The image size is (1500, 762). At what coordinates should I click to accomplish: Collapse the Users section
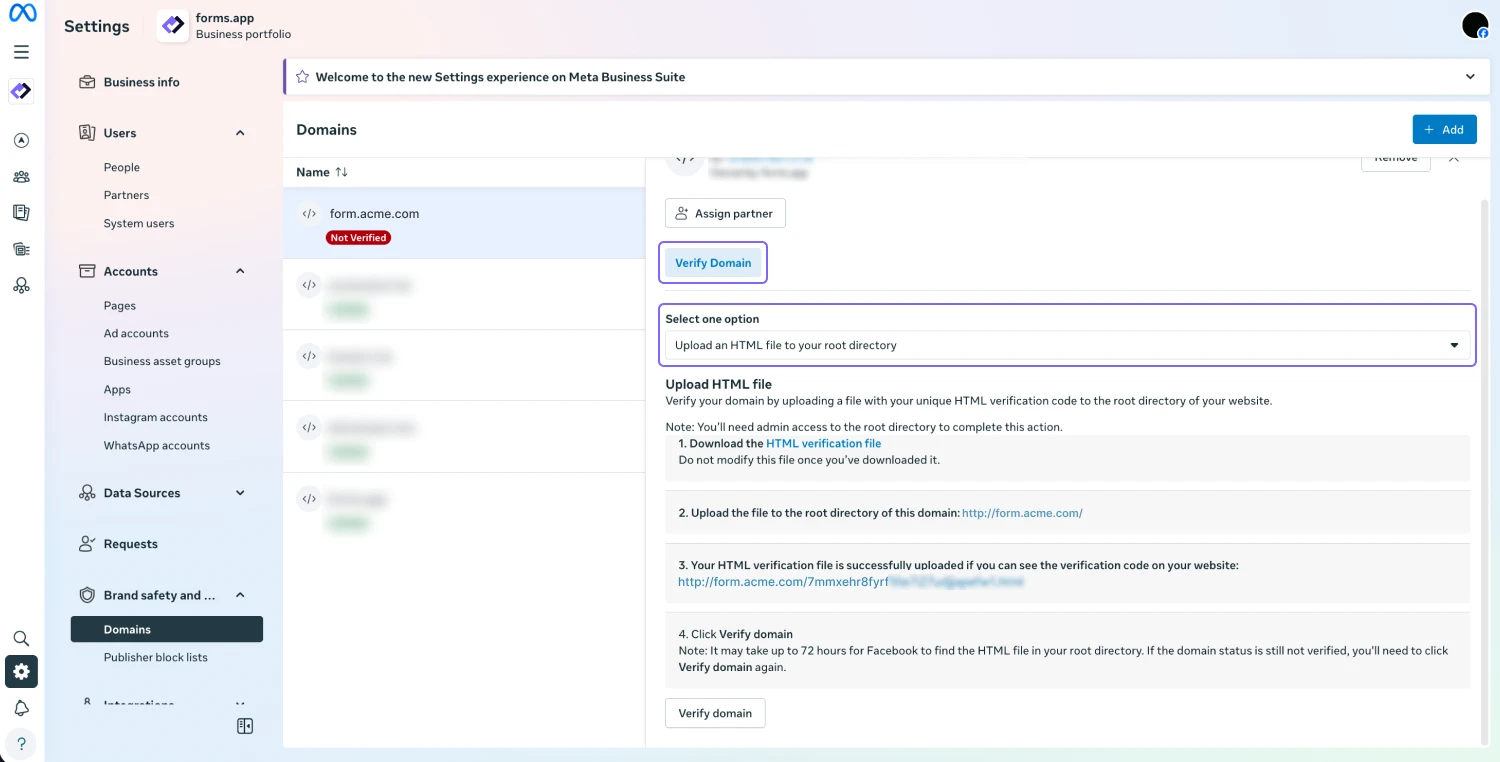(240, 132)
